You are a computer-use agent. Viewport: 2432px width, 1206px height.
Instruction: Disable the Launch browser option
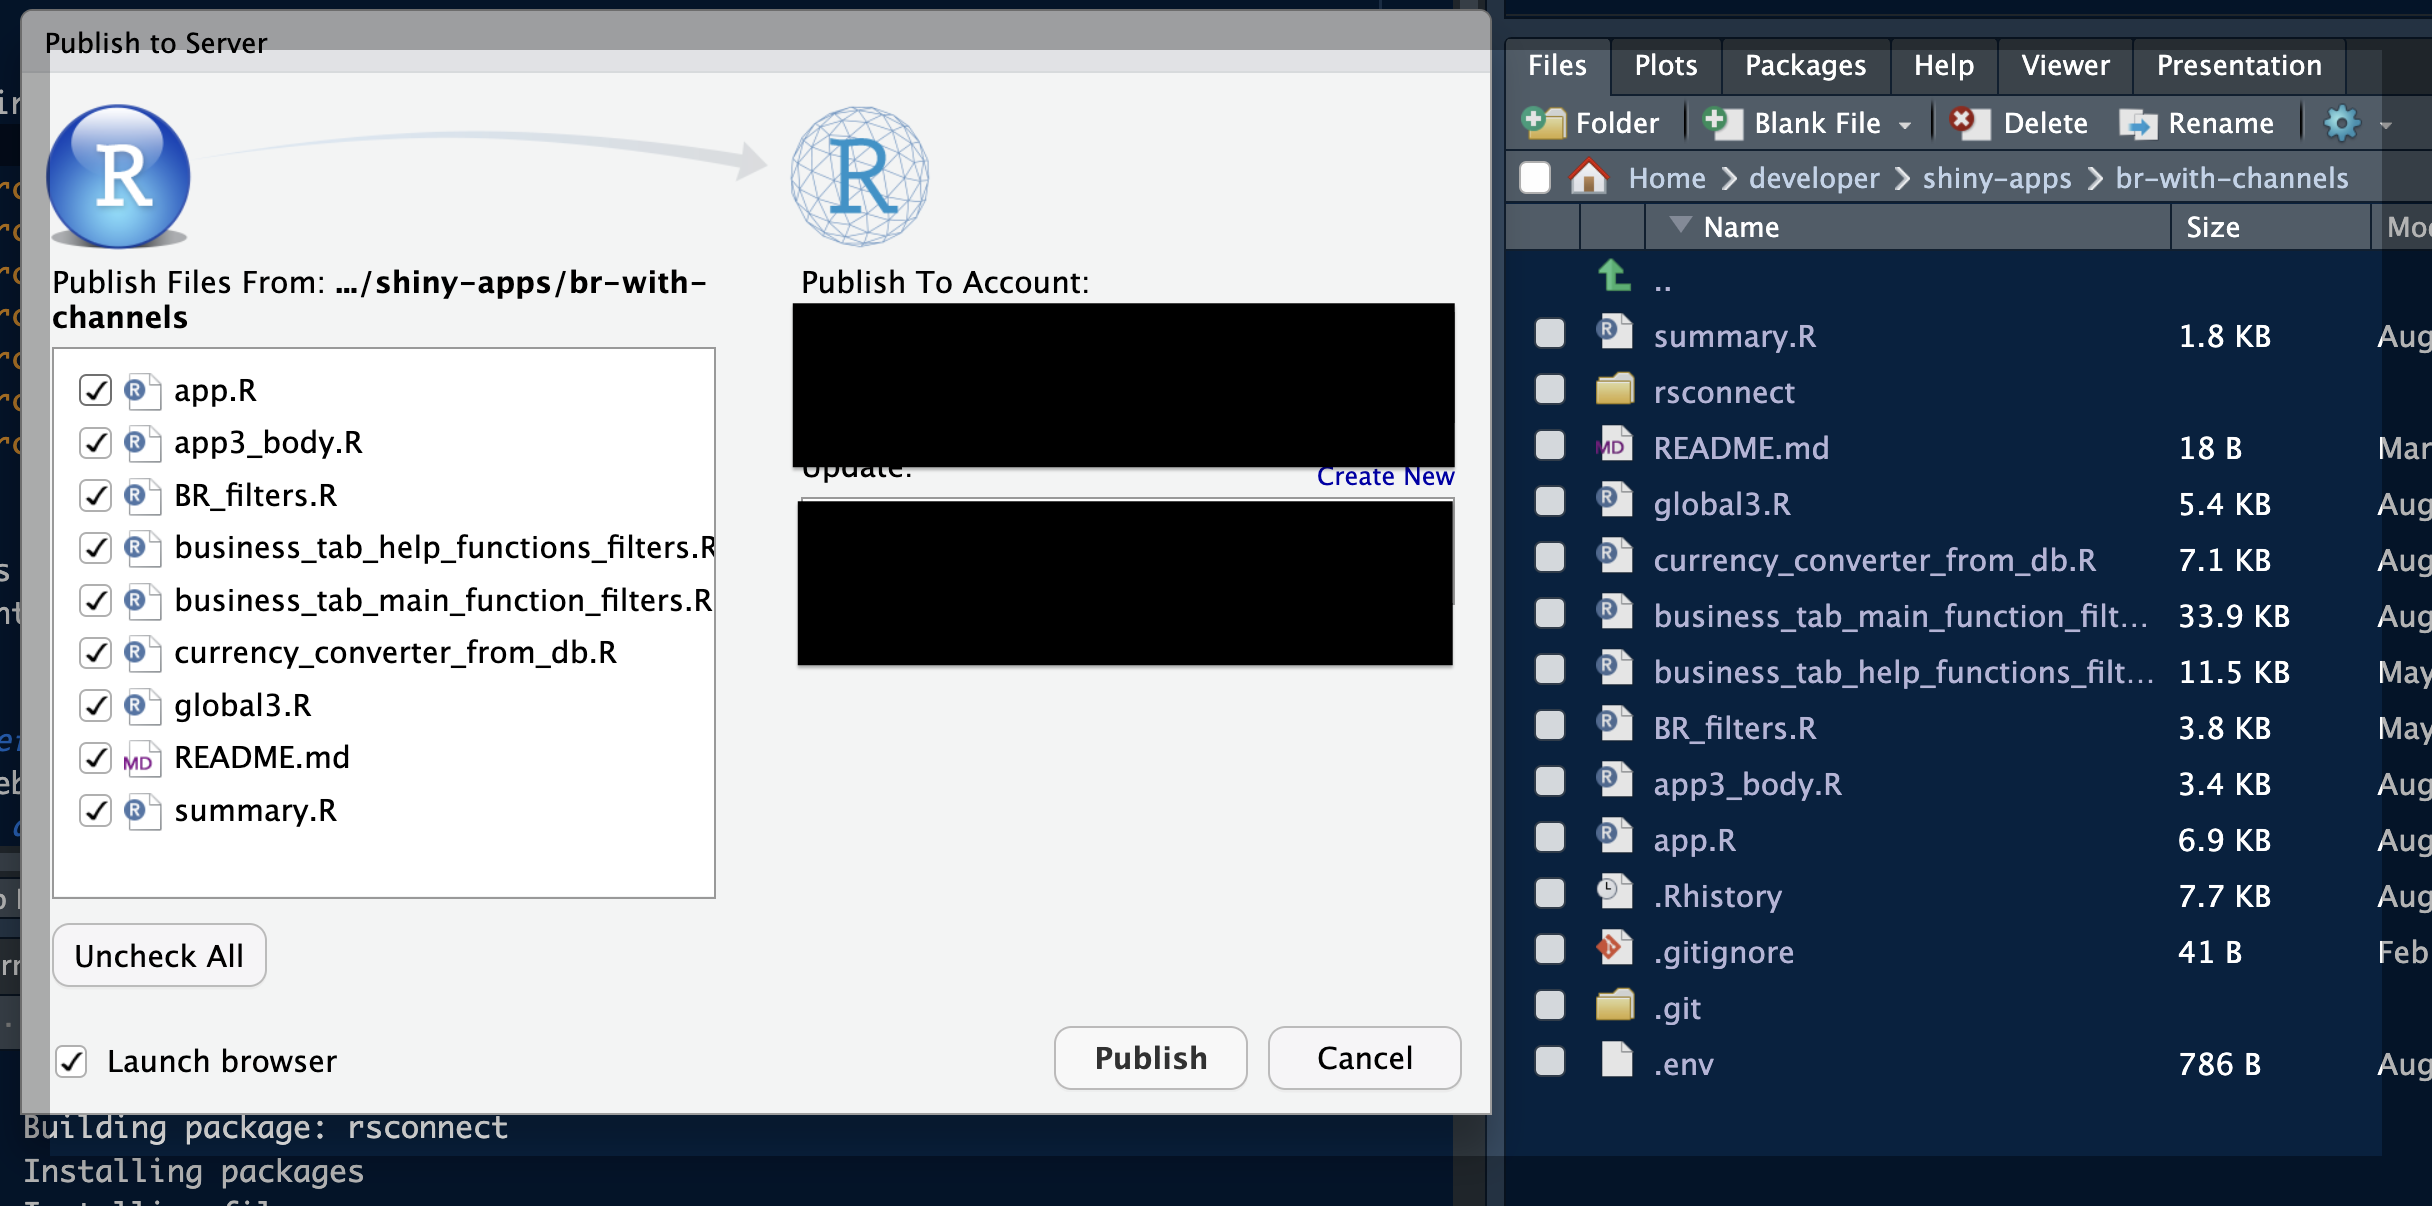pos(70,1061)
